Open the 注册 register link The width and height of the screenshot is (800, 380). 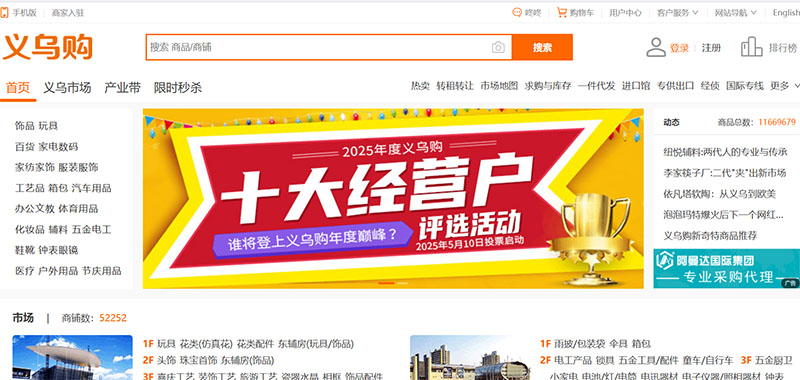click(x=711, y=48)
